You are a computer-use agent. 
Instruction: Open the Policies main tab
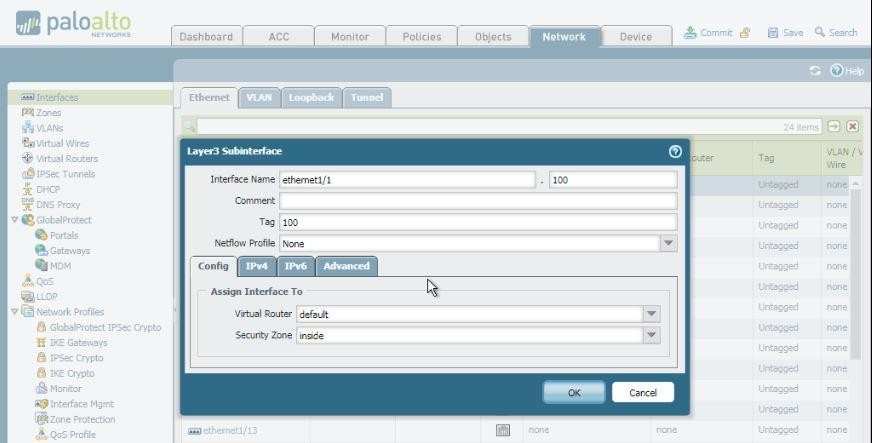pyautogui.click(x=421, y=37)
